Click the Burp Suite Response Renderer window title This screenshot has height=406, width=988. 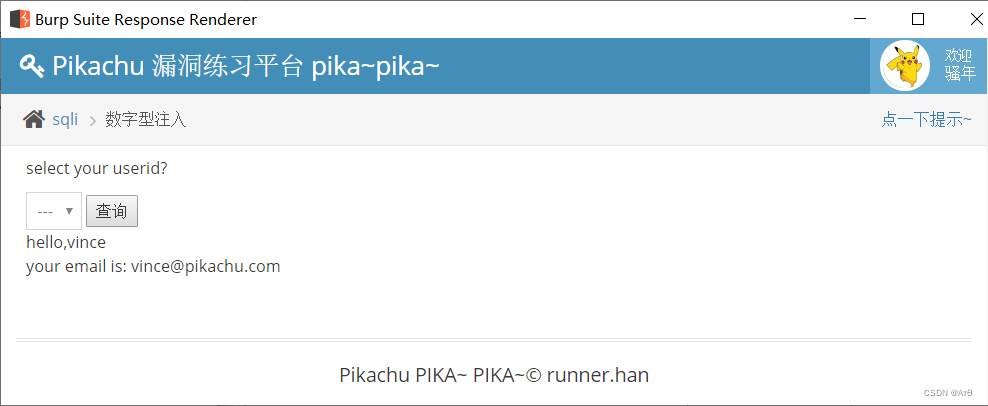[x=146, y=19]
